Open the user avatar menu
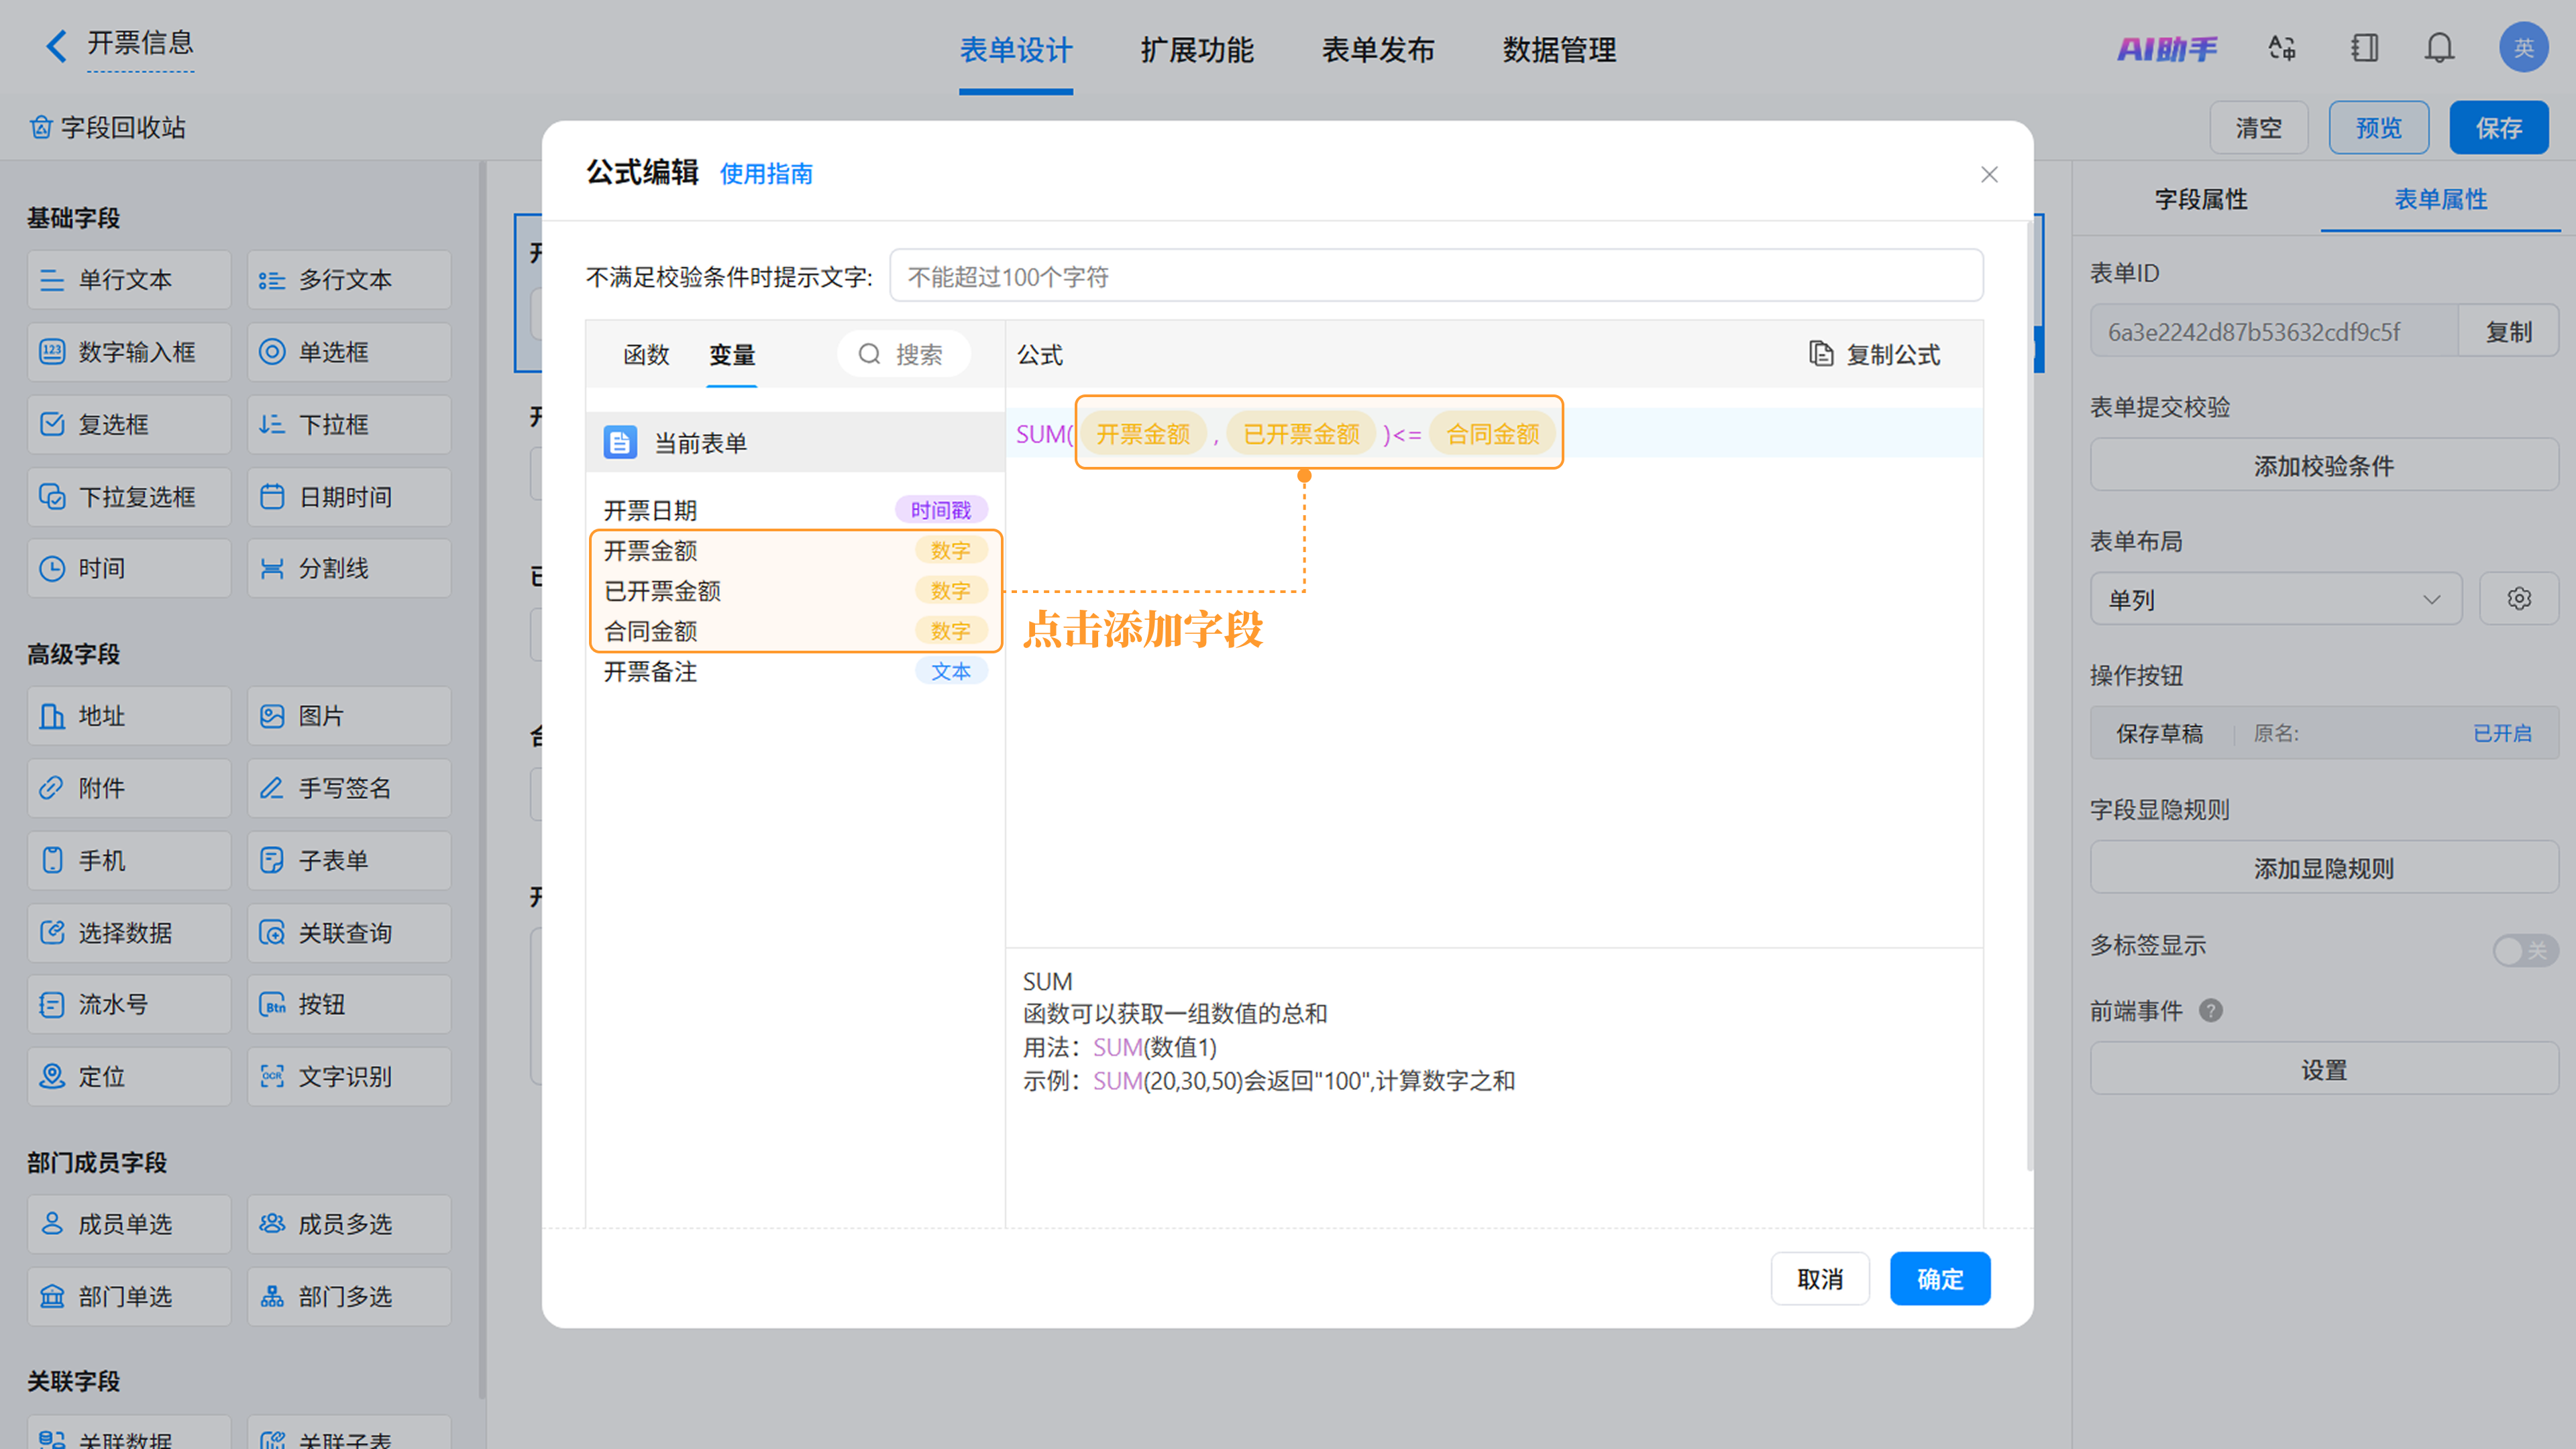The width and height of the screenshot is (2576, 1449). click(x=2524, y=47)
